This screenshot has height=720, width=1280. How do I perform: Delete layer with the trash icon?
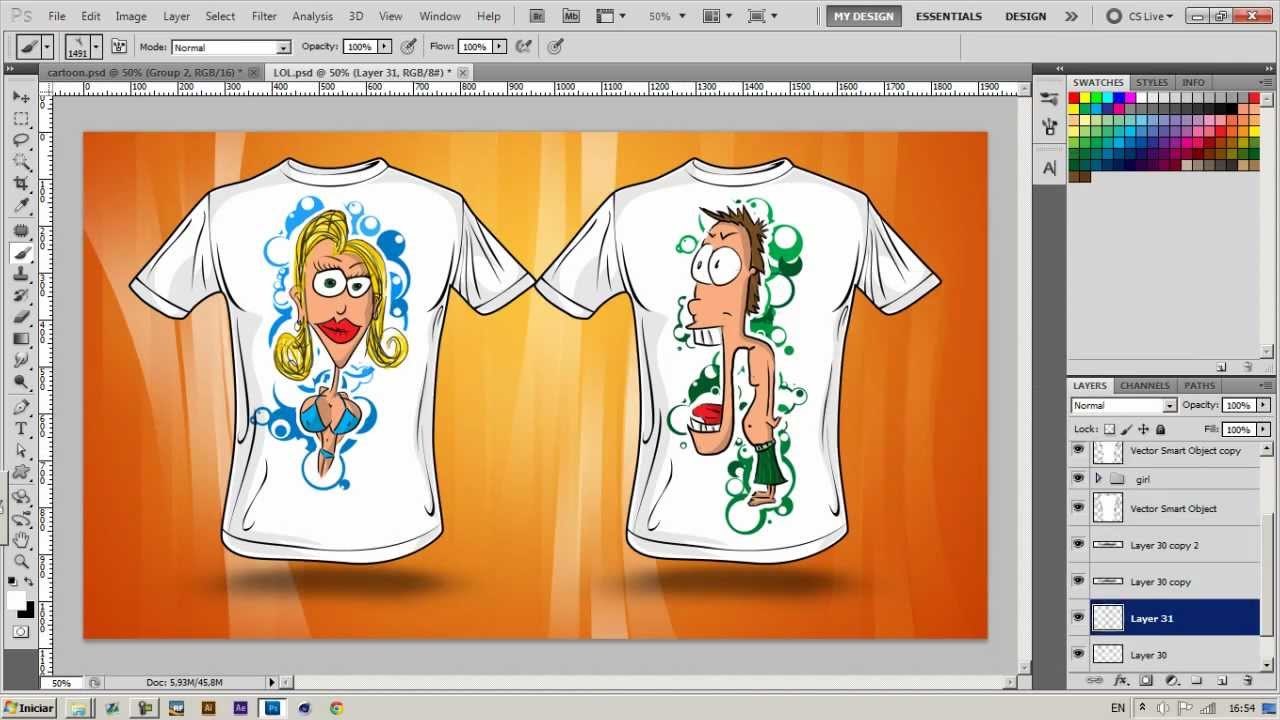click(x=1247, y=680)
